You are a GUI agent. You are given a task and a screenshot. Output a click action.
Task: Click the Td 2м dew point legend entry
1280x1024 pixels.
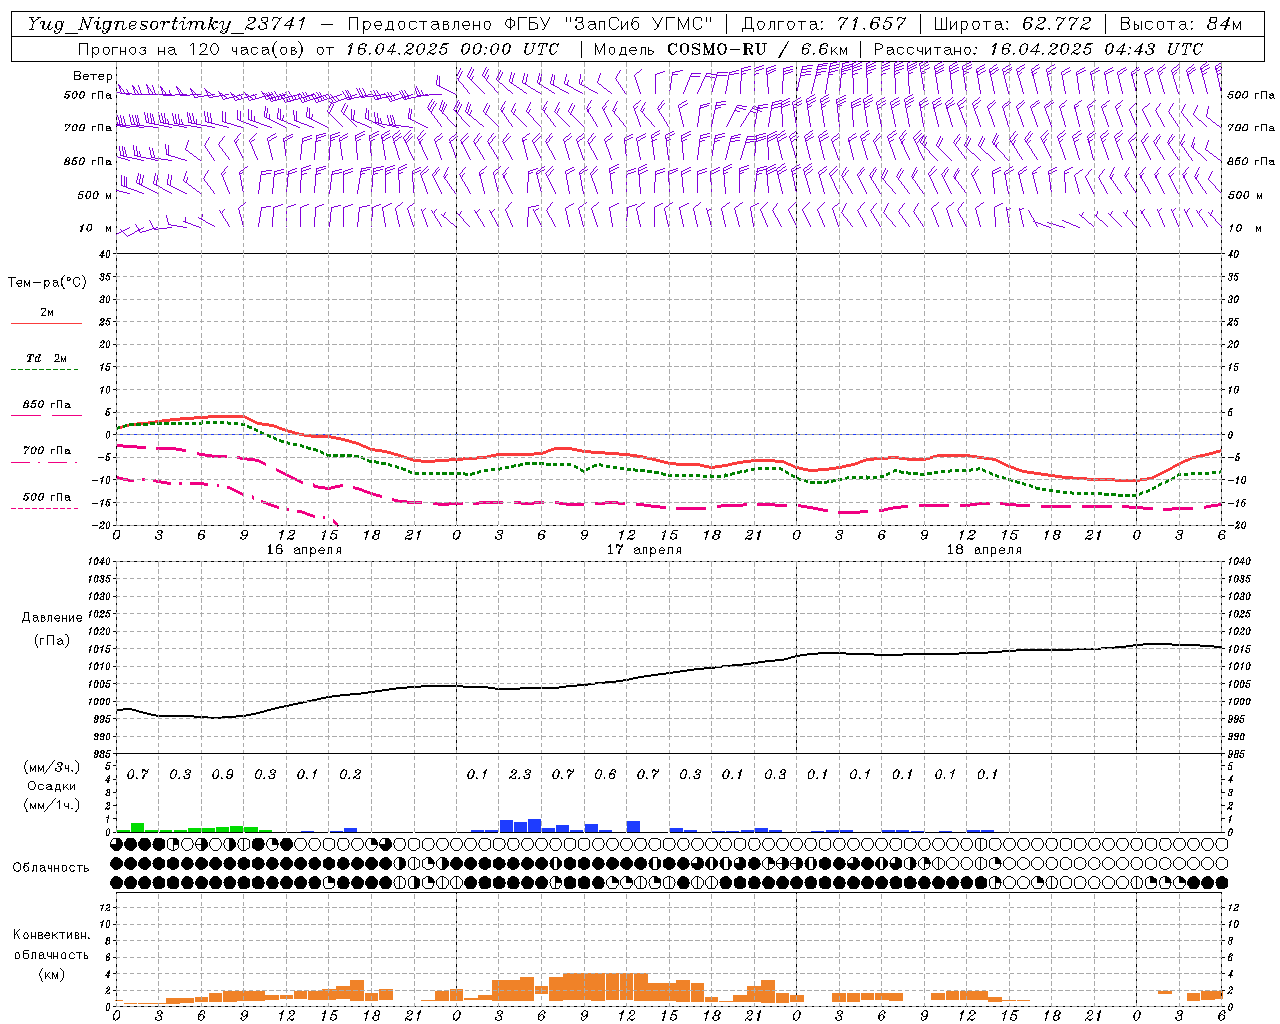[x=46, y=358]
